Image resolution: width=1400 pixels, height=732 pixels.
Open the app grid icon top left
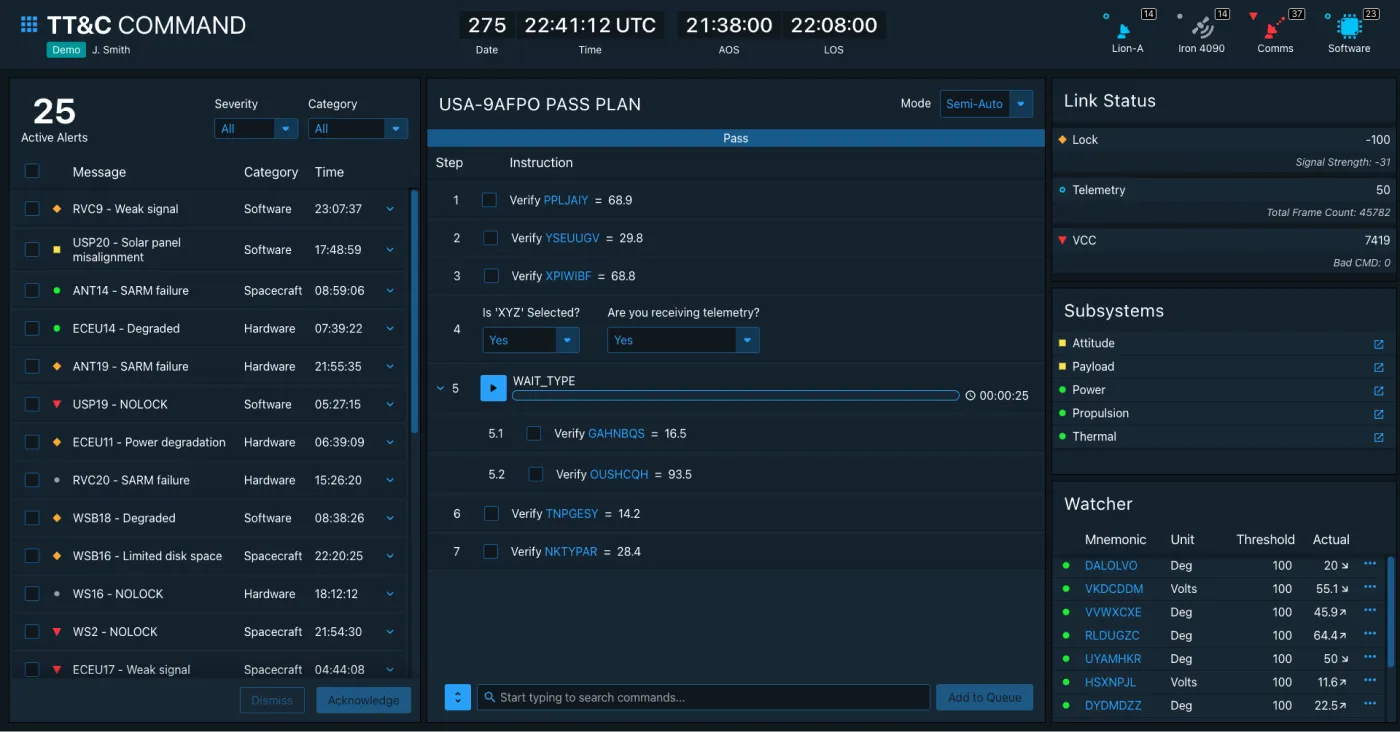click(x=28, y=24)
